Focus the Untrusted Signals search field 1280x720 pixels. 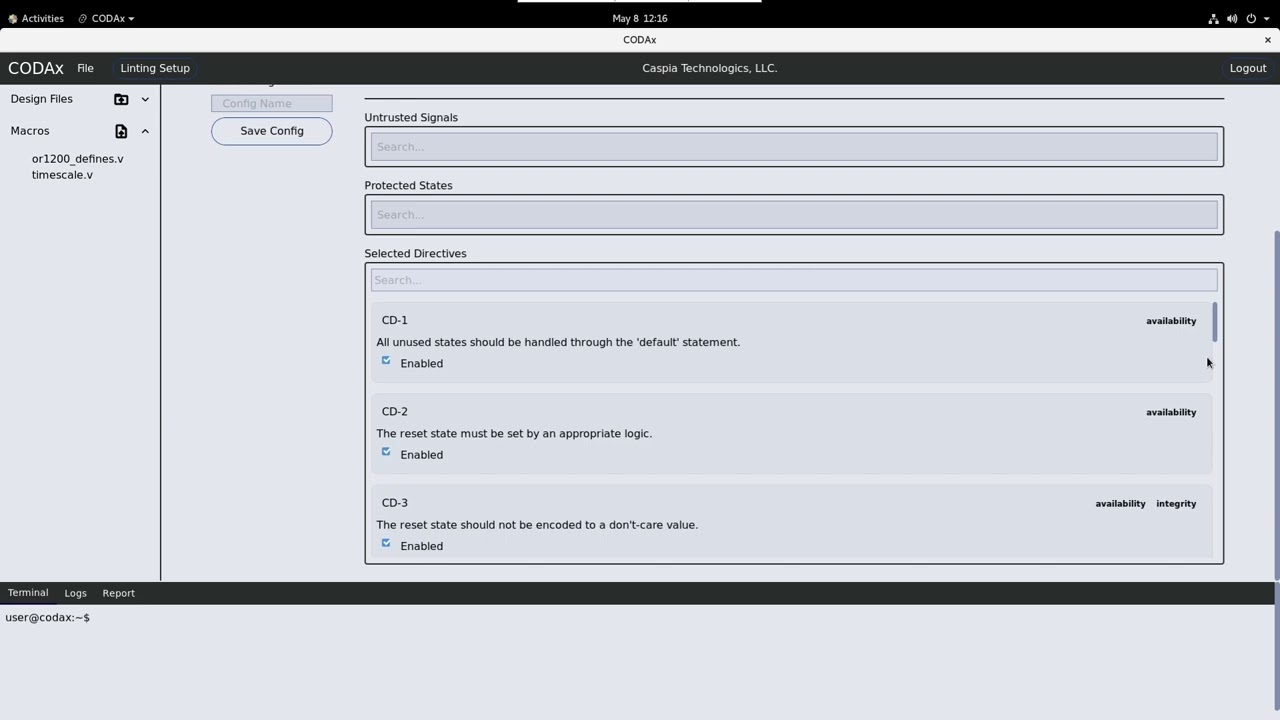793,147
